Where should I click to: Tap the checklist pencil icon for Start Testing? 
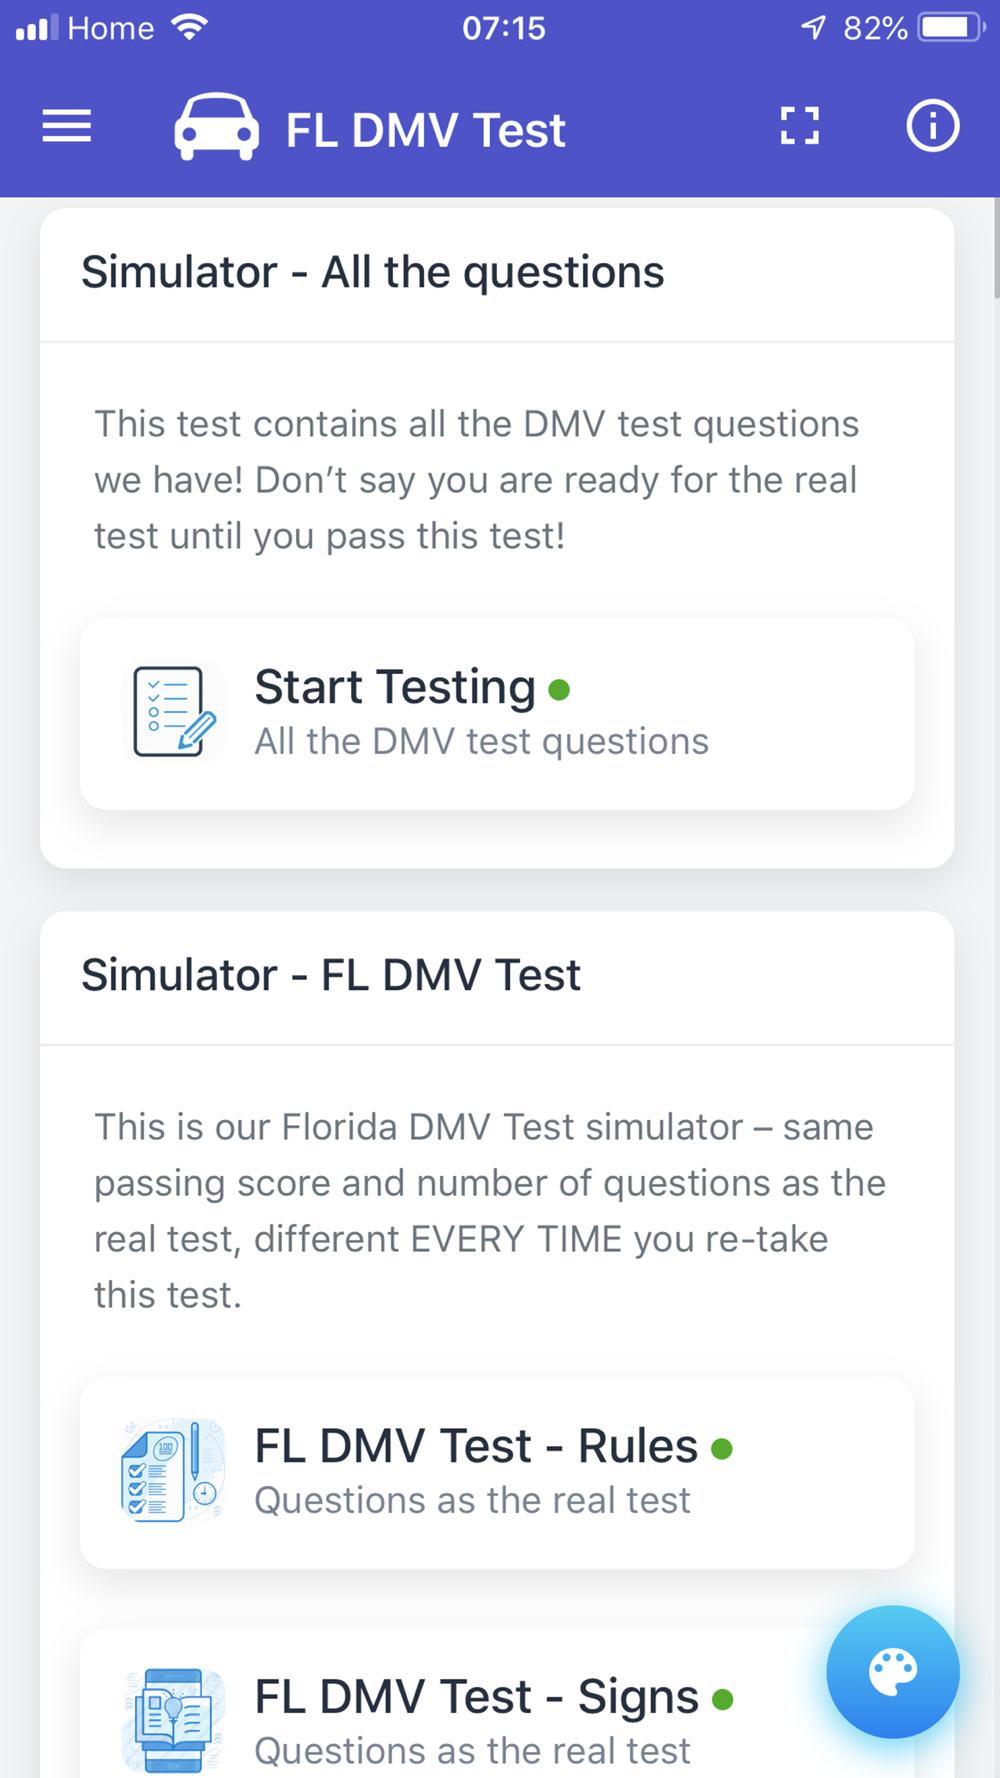[x=173, y=712]
